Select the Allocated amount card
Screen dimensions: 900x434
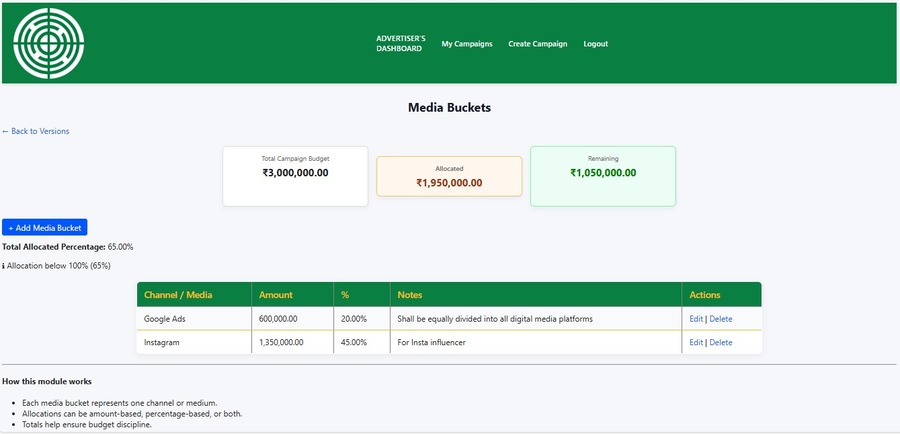(449, 176)
